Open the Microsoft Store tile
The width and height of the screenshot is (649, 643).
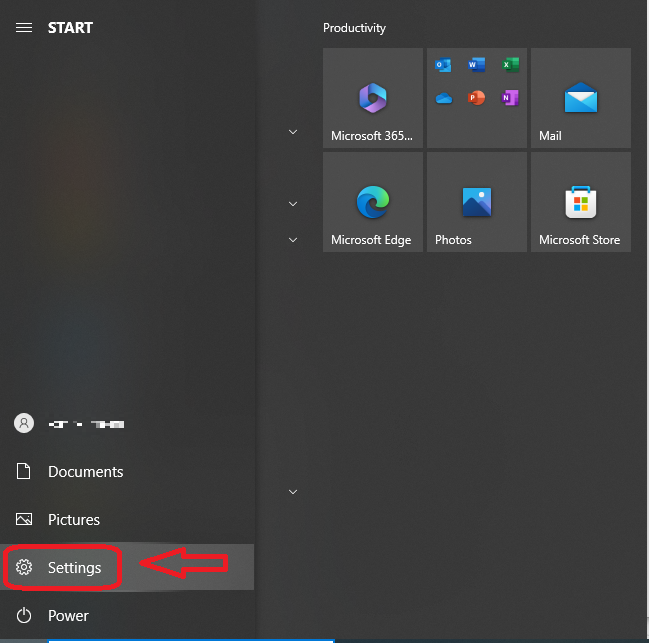[580, 202]
